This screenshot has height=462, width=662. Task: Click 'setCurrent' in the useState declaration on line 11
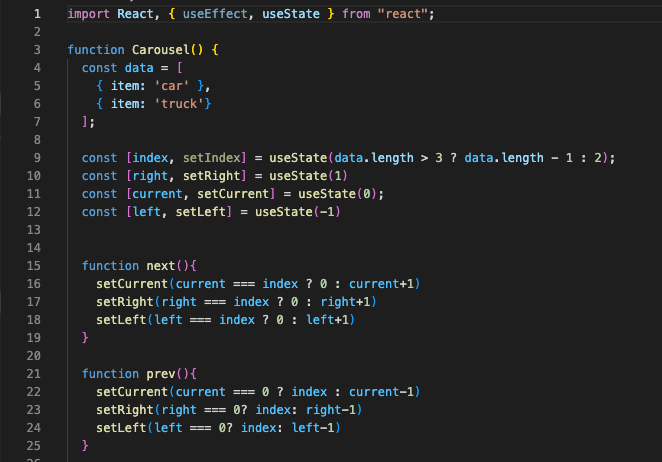click(233, 194)
